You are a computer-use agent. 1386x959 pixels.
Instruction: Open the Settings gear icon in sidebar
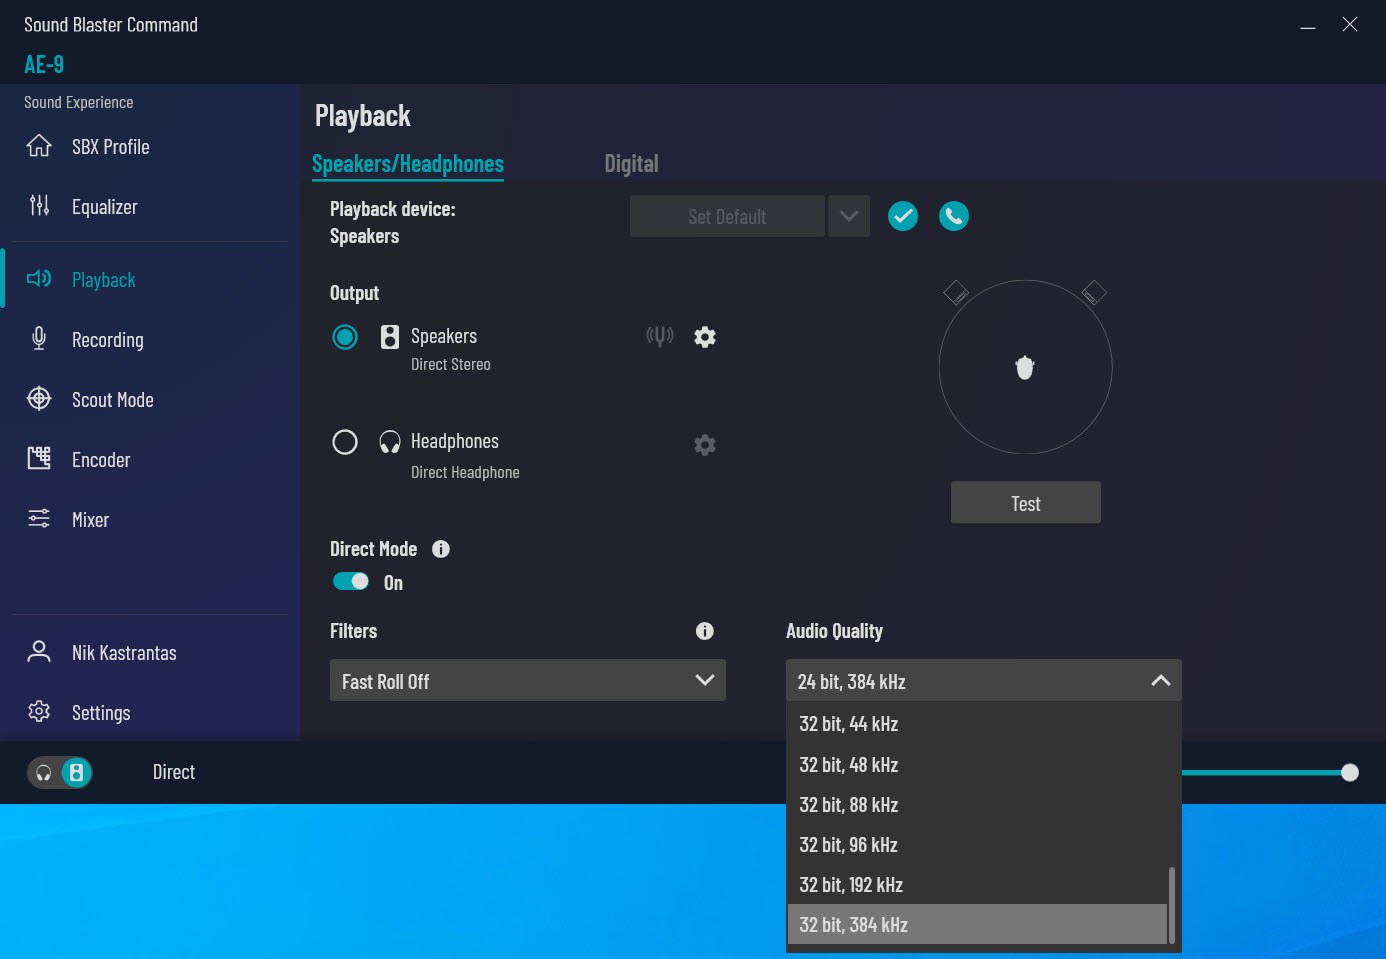pos(39,711)
